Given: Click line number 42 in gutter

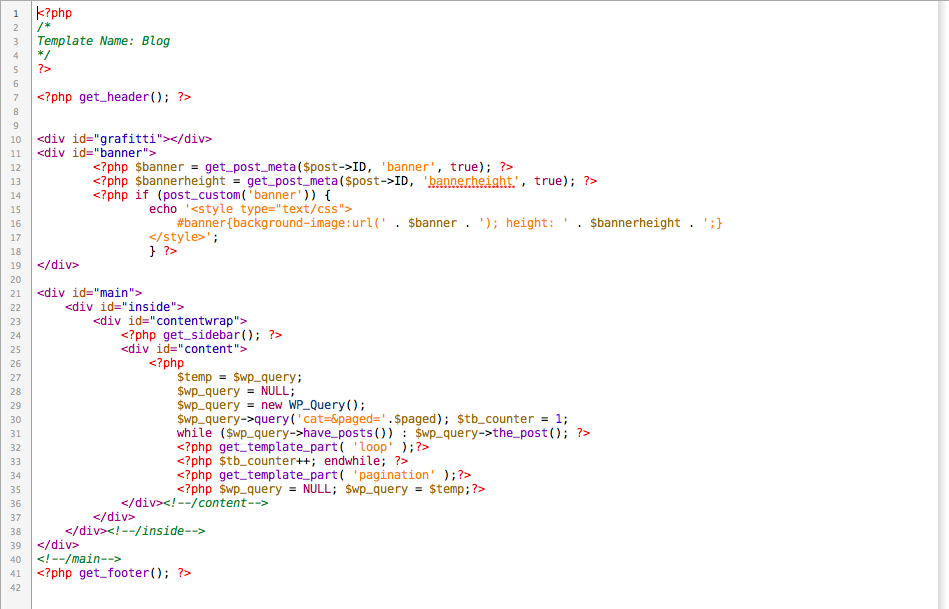Looking at the screenshot, I should point(15,588).
